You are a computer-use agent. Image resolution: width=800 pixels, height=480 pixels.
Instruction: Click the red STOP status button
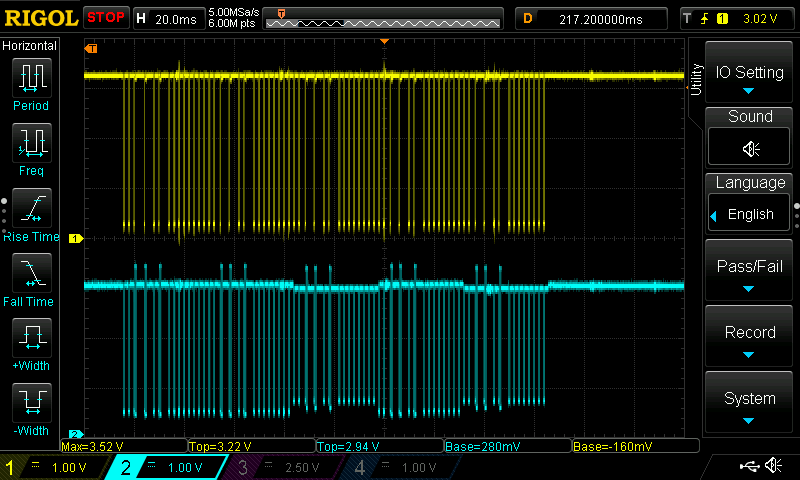(106, 17)
